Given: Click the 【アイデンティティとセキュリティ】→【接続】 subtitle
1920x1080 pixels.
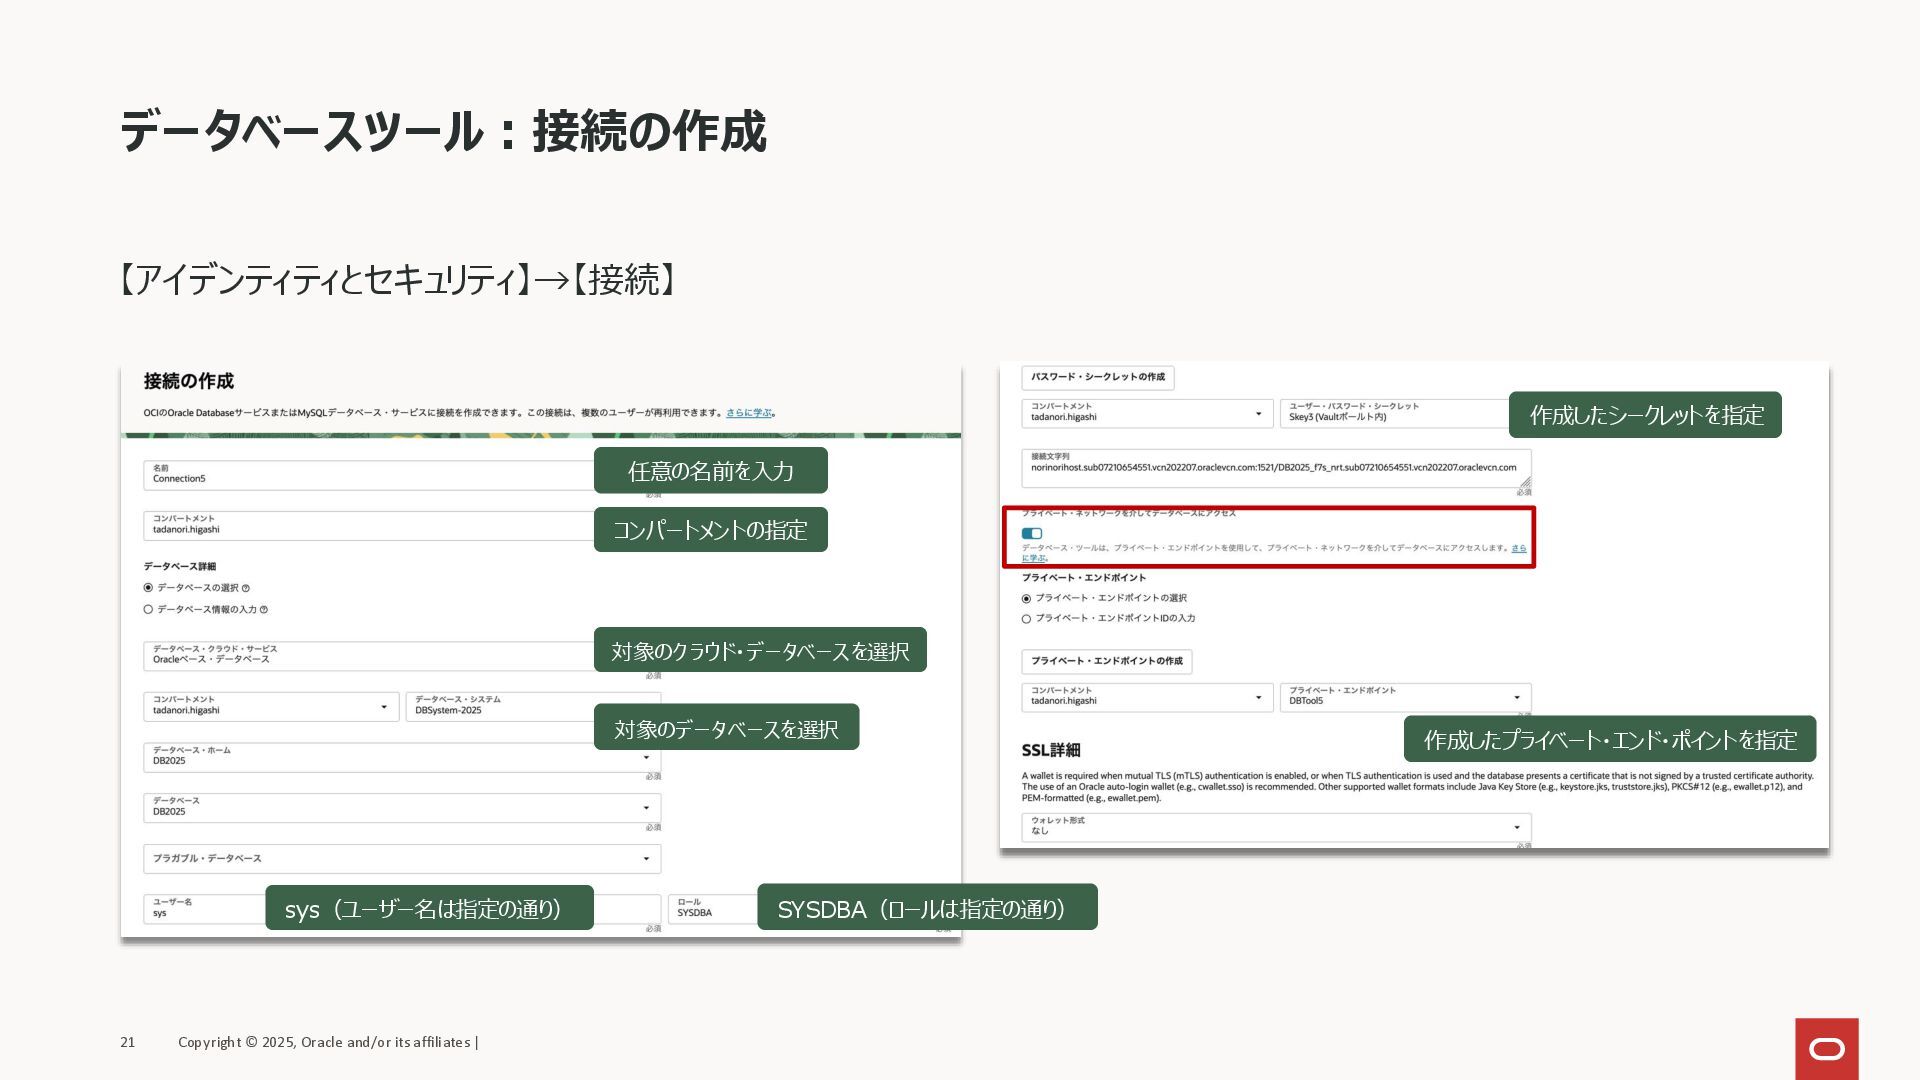Looking at the screenshot, I should coord(398,280).
